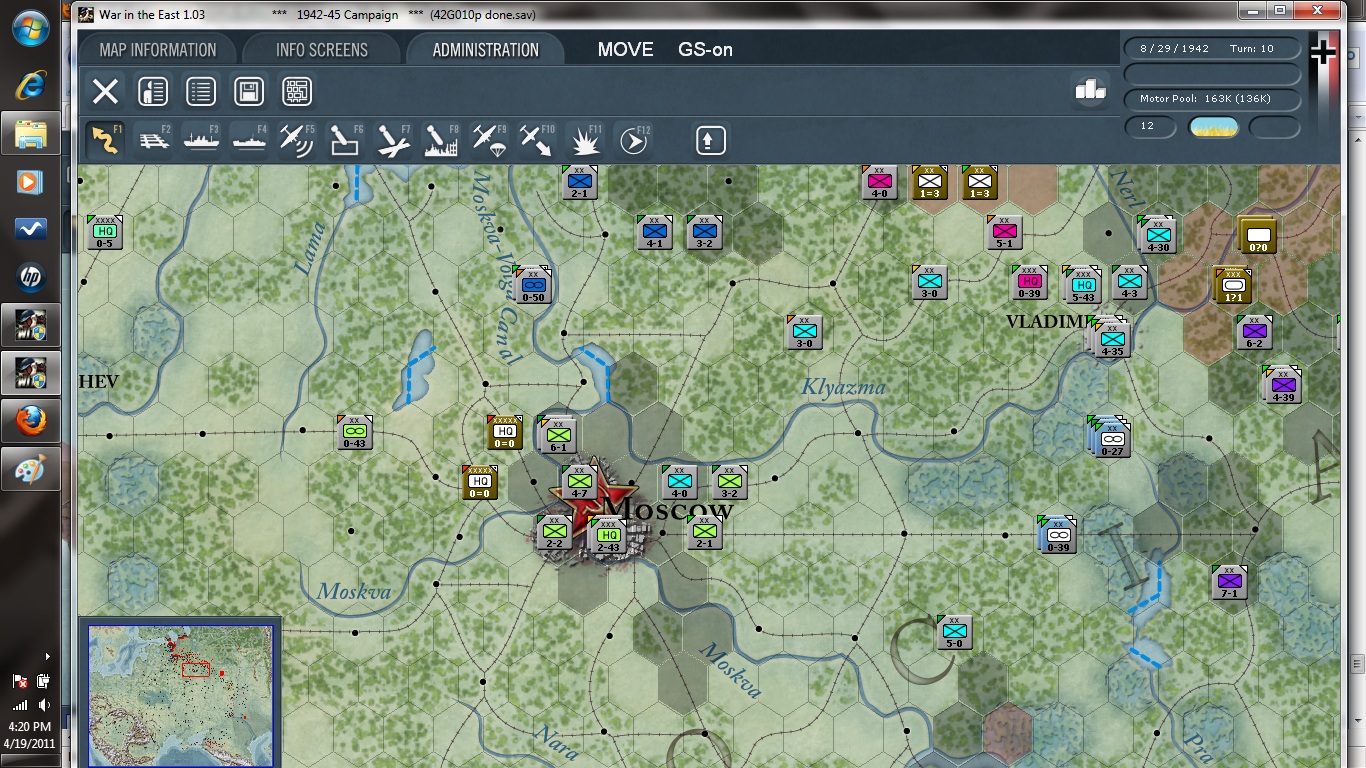Select the yellow 0?0 enemy unit

tap(1258, 234)
